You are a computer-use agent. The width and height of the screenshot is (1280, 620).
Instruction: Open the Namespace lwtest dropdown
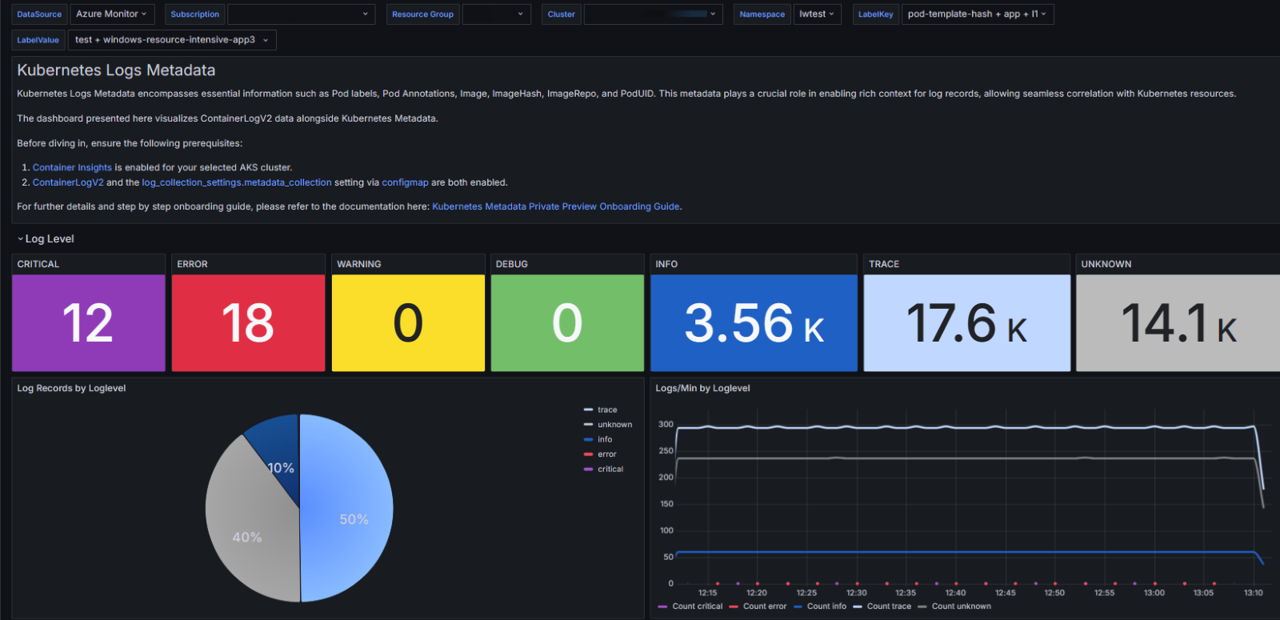tap(818, 14)
